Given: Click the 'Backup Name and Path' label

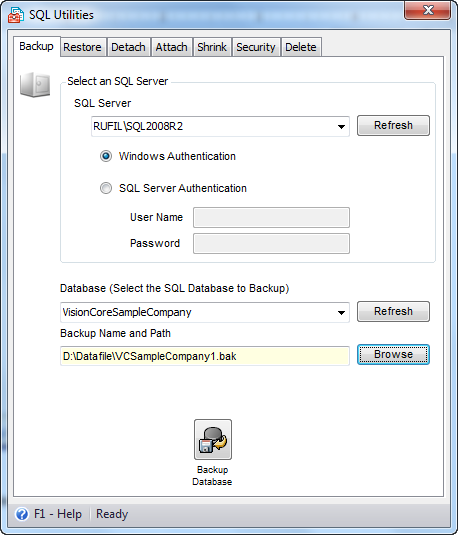Looking at the screenshot, I should pos(115,333).
